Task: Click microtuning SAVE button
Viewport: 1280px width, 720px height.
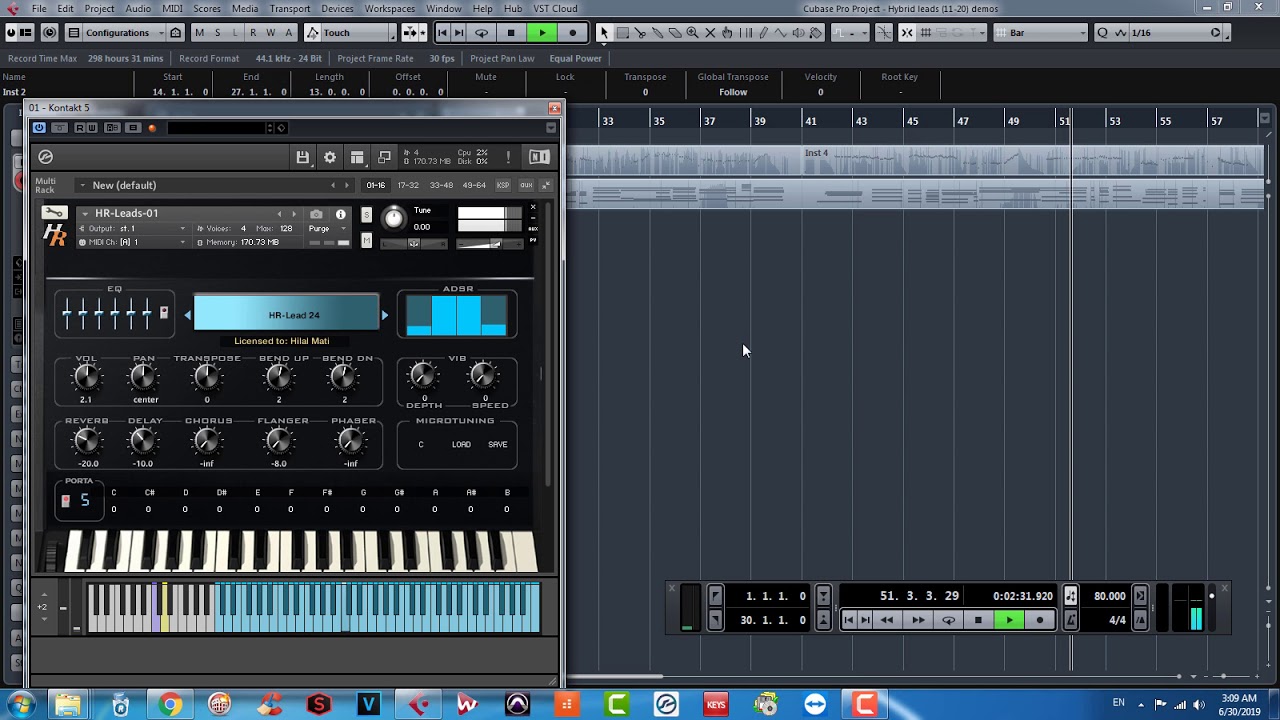Action: click(x=498, y=445)
